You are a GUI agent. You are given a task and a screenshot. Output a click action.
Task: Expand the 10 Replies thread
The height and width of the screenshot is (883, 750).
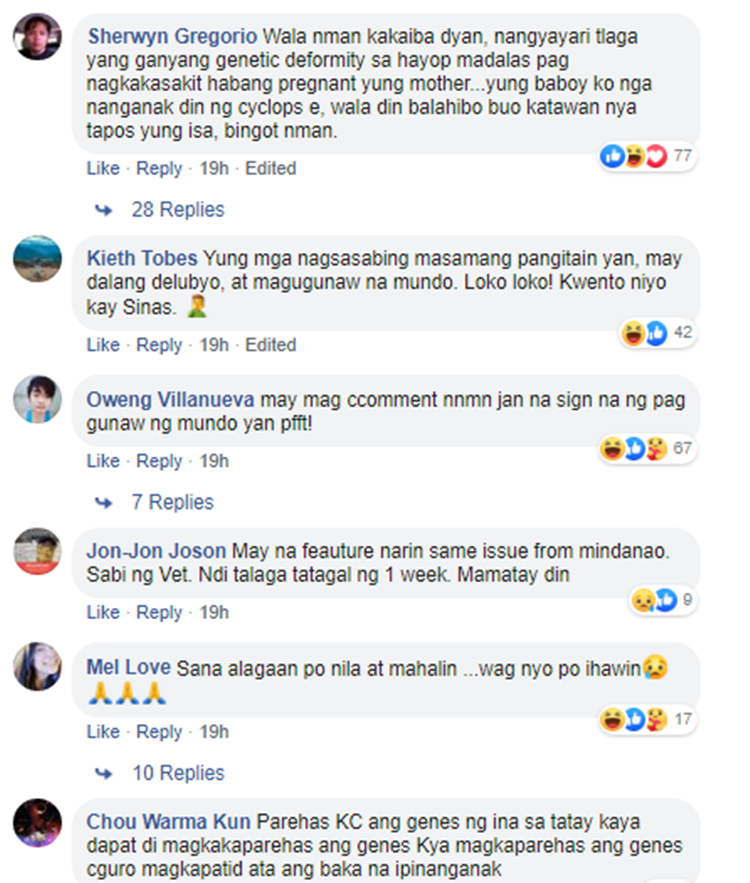coord(178,773)
